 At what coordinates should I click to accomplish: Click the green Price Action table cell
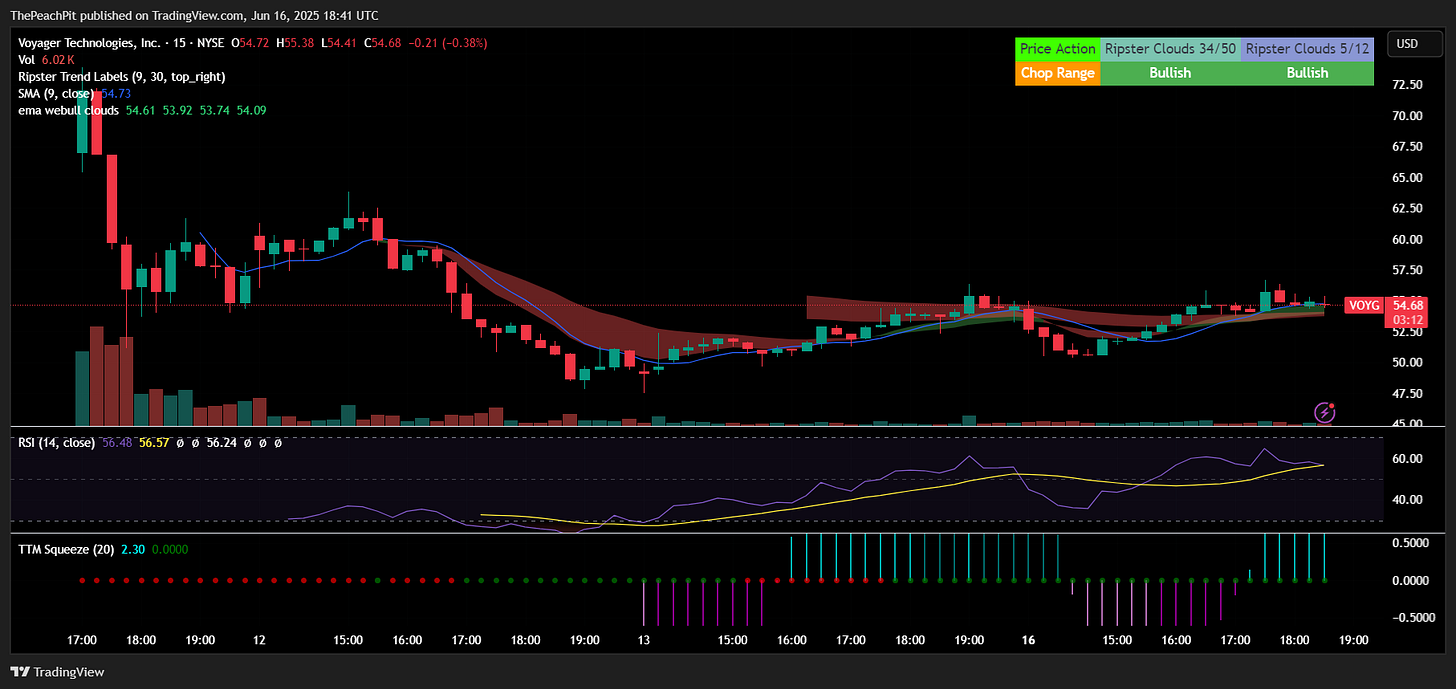click(1057, 48)
